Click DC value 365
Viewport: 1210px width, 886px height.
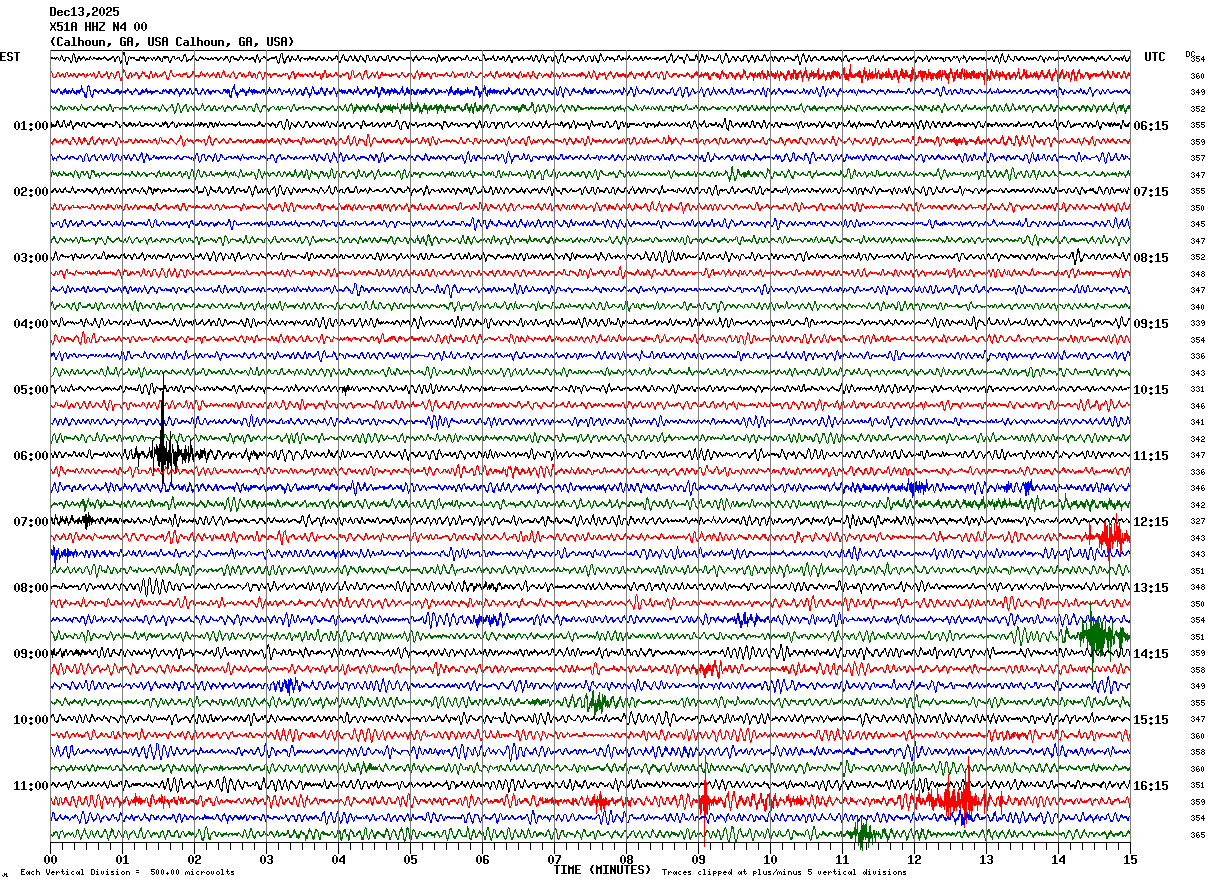tap(1197, 834)
